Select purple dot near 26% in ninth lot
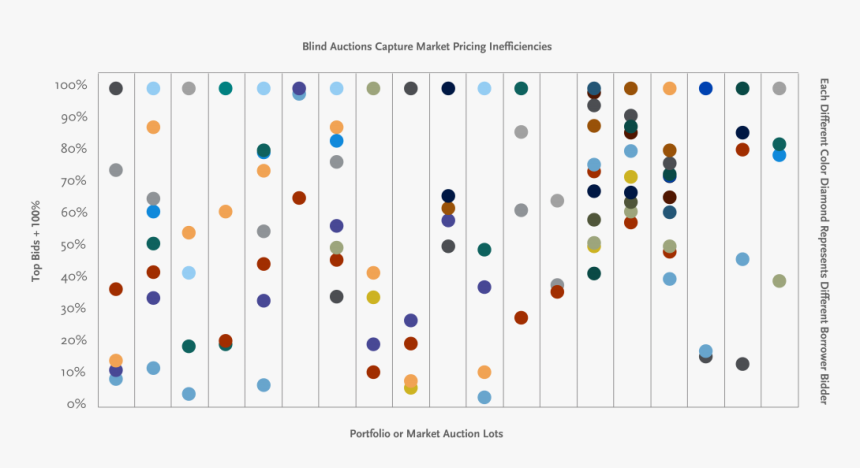The height and width of the screenshot is (468, 860). (411, 320)
